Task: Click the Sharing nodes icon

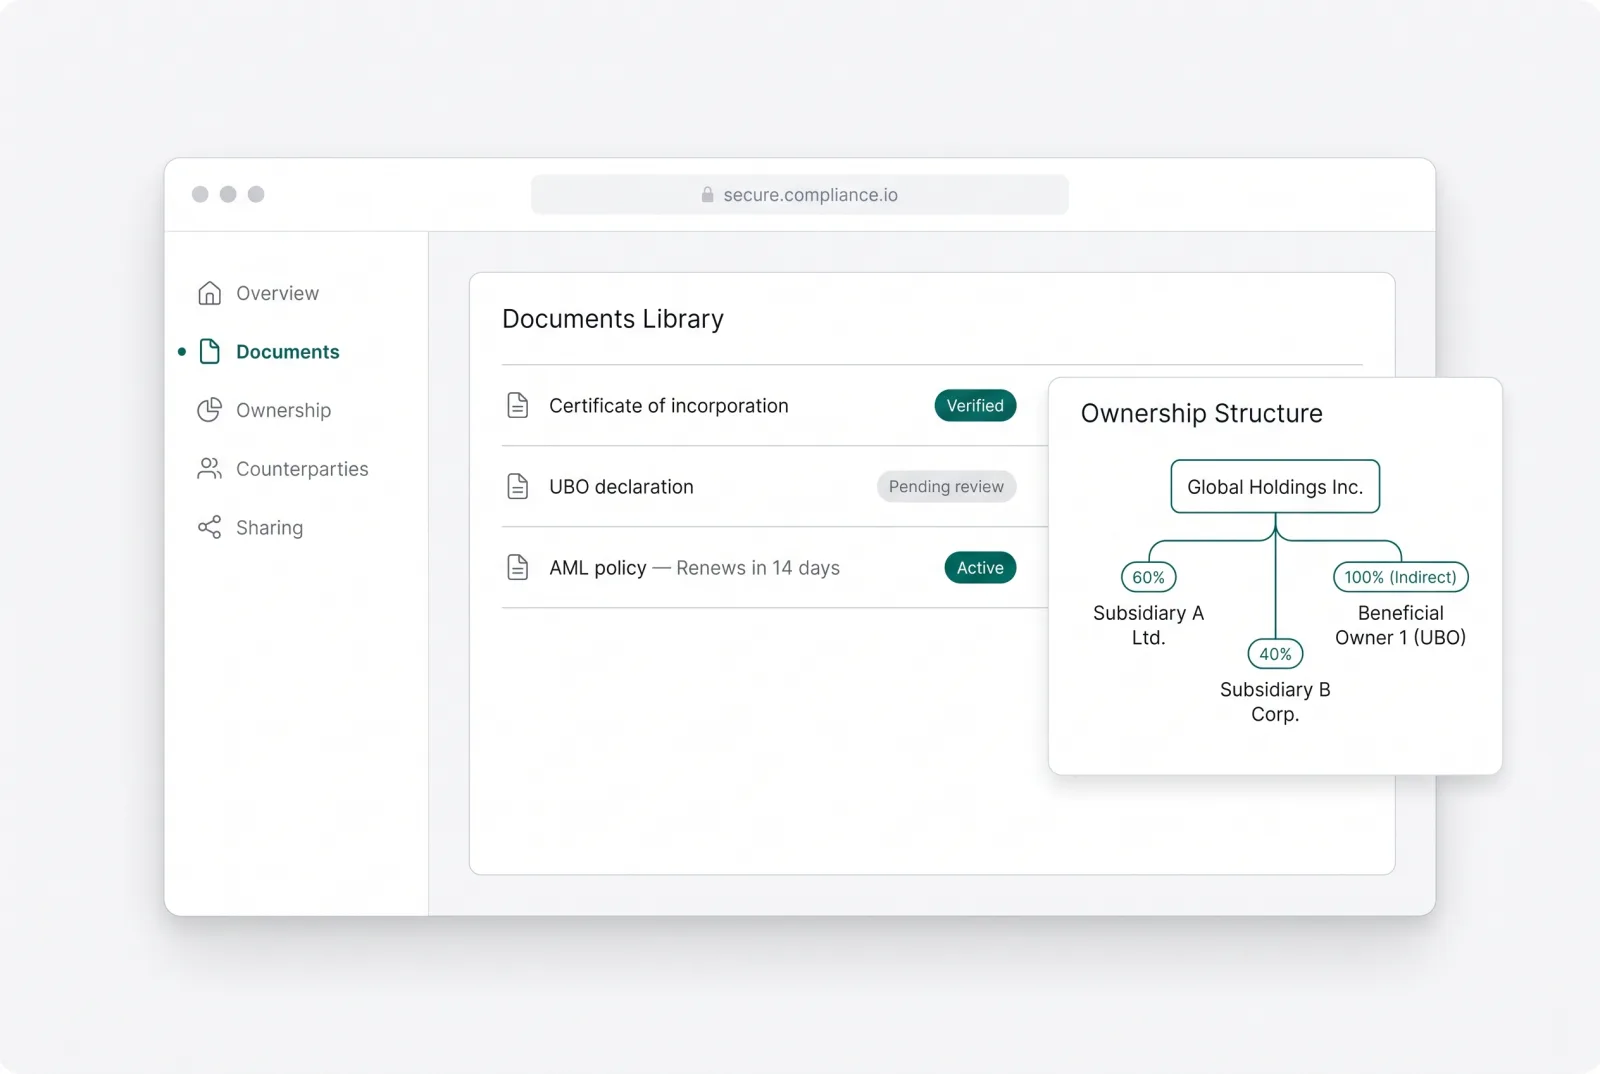Action: click(209, 527)
